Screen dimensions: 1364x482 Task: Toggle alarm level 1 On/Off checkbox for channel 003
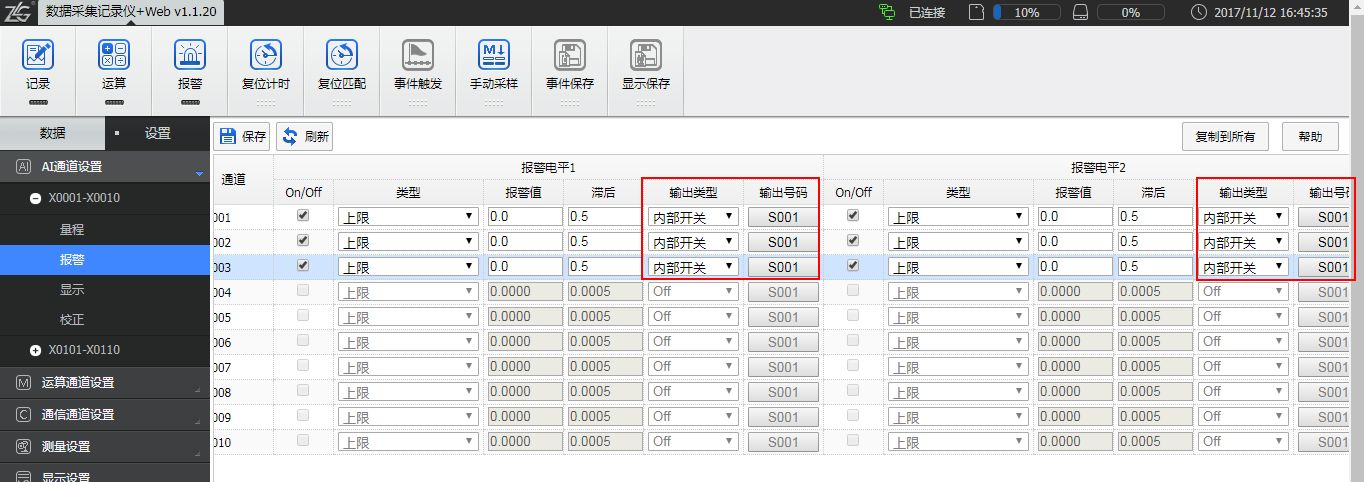(x=303, y=265)
